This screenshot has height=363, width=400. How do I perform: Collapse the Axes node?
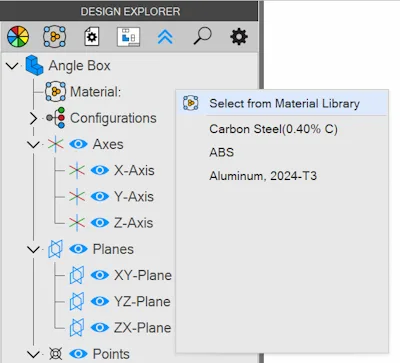coord(33,144)
